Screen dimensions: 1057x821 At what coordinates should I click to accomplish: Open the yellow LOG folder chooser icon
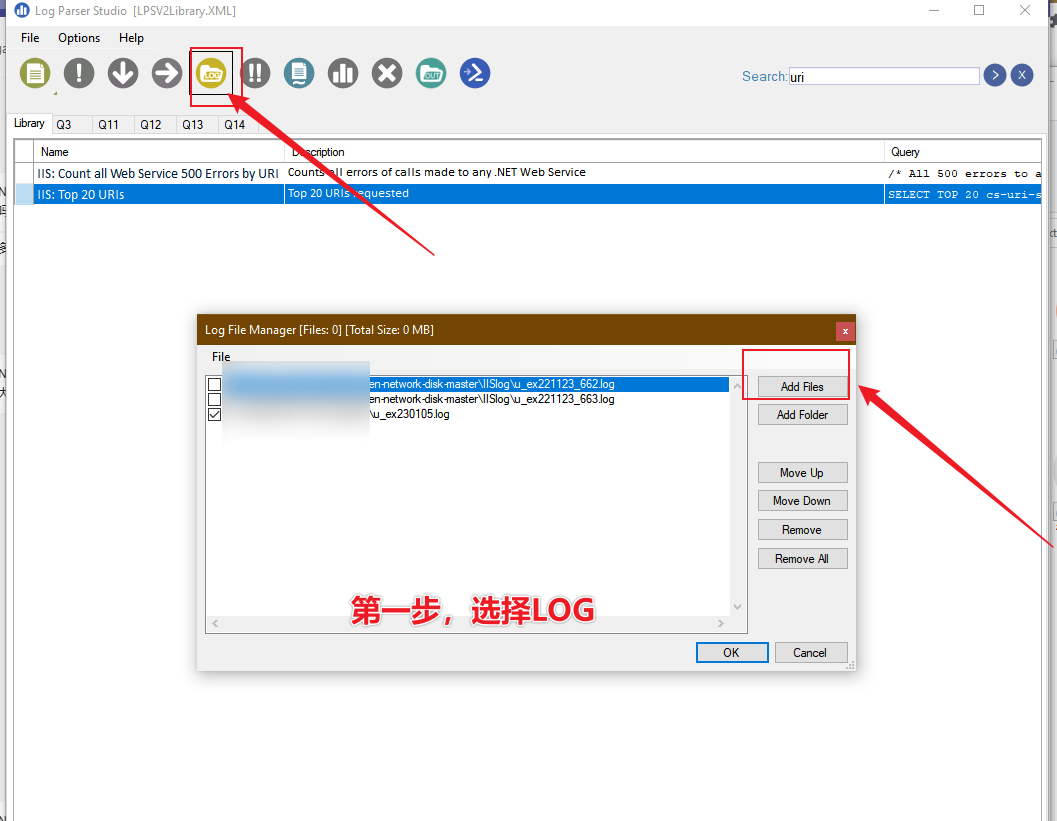coord(211,73)
